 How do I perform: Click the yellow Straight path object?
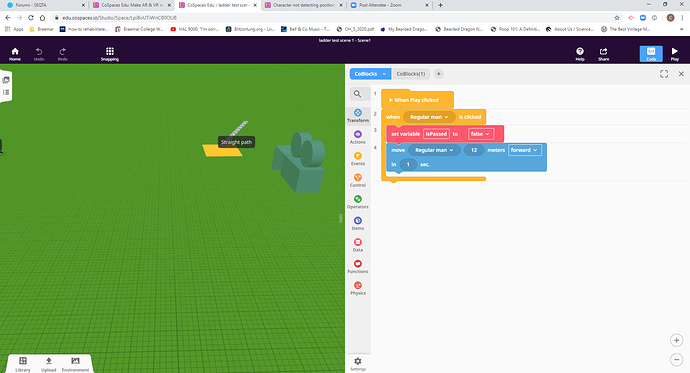[222, 150]
